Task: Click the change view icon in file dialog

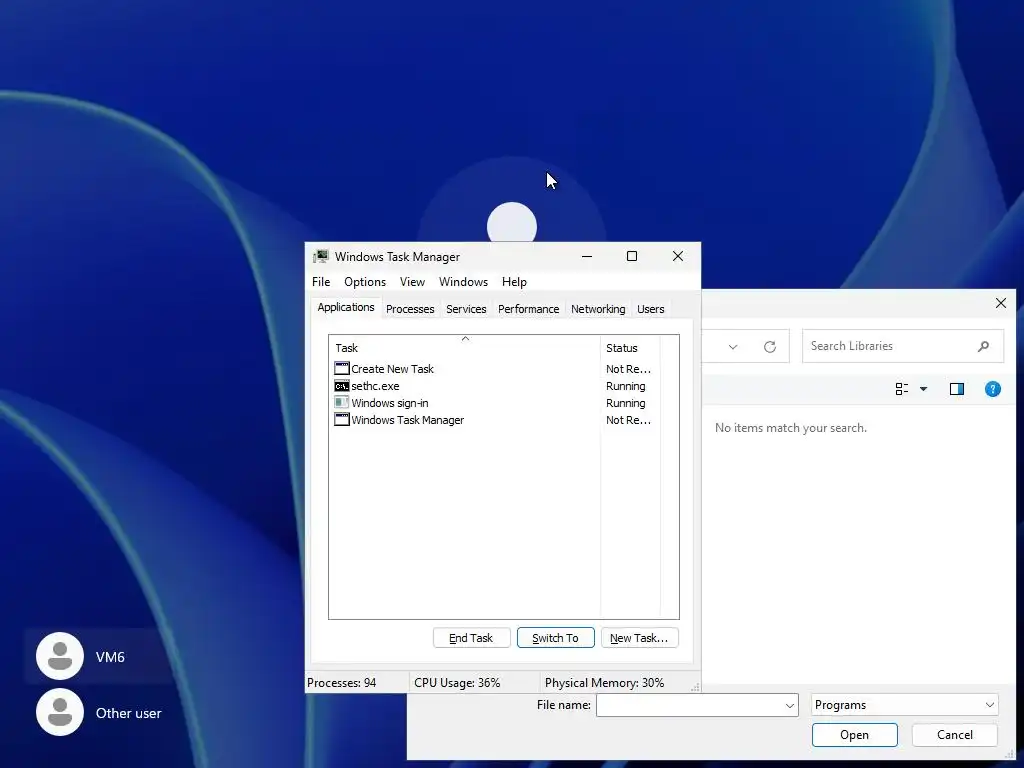Action: pyautogui.click(x=902, y=389)
